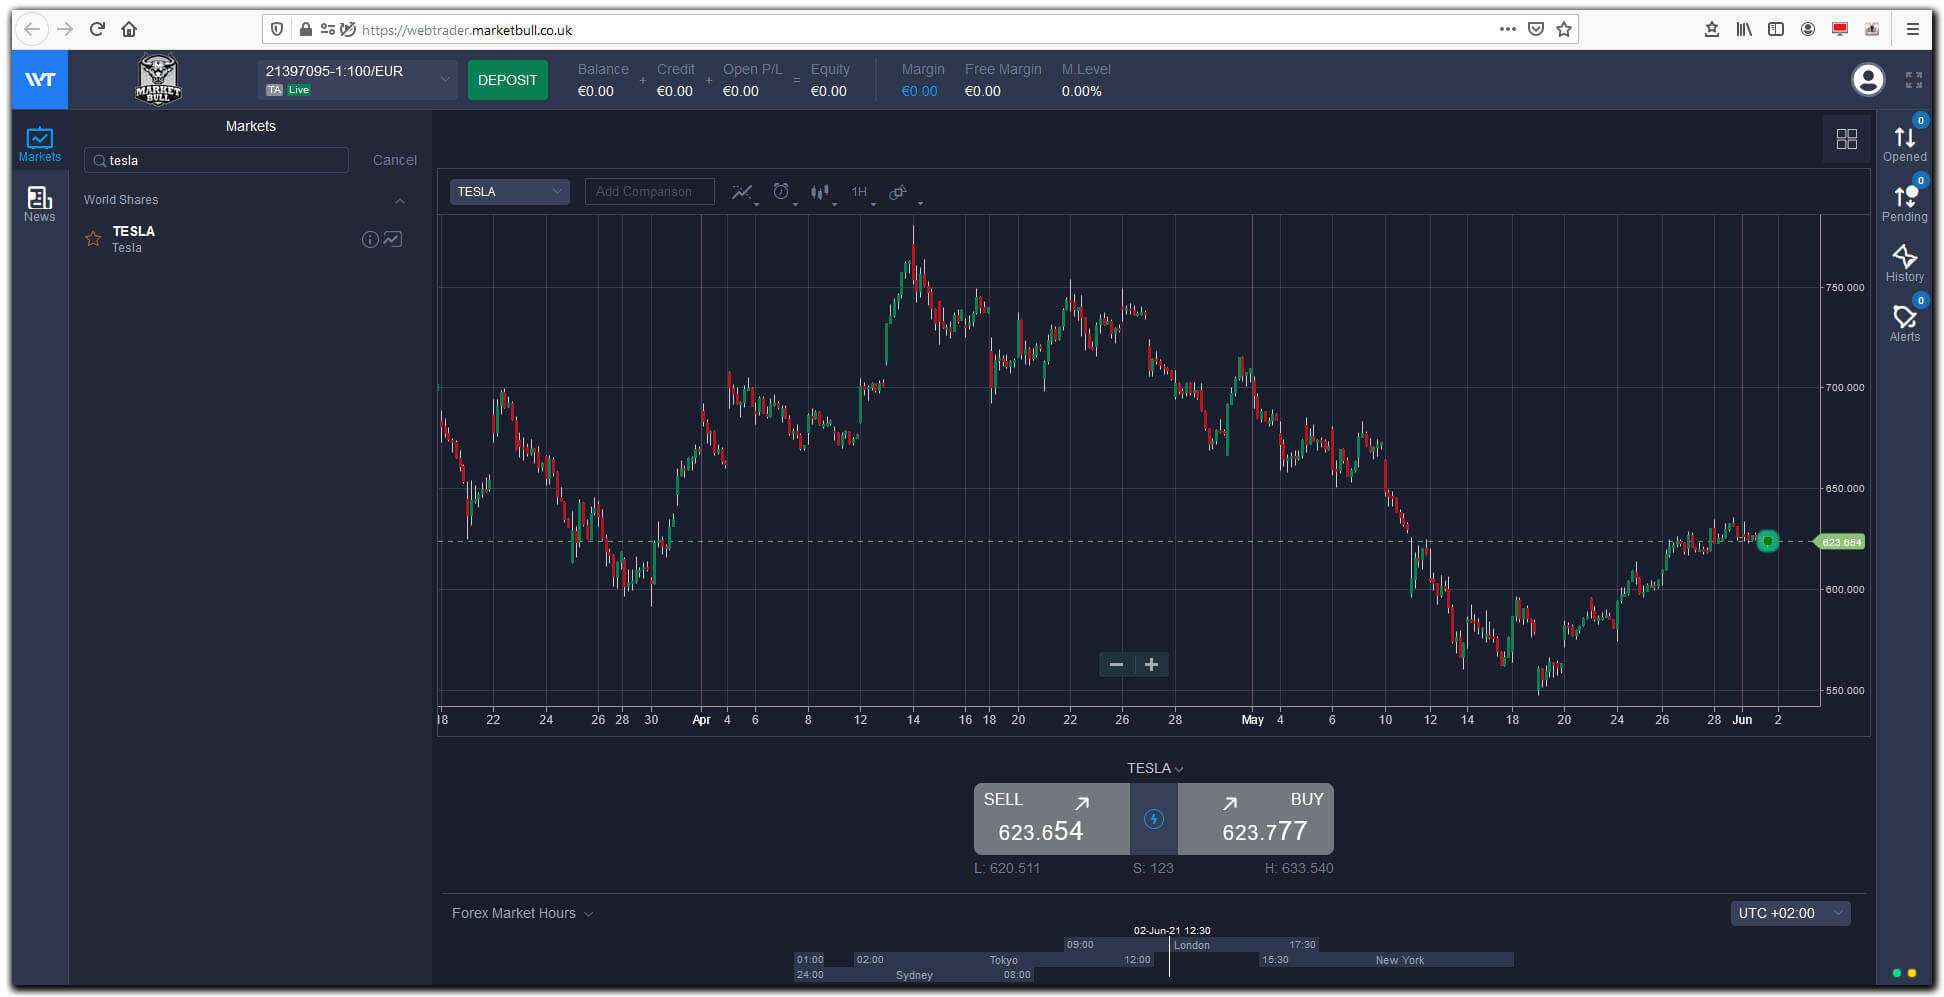Open browser hamburger menu
Image resolution: width=1944 pixels, height=997 pixels.
pos(1912,29)
